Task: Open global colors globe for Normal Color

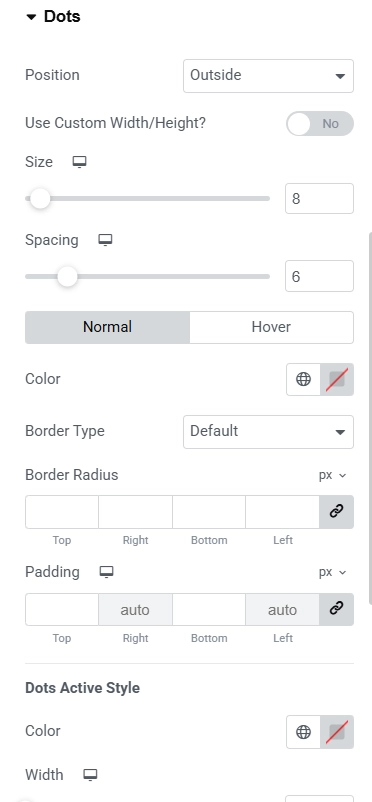Action: click(303, 379)
